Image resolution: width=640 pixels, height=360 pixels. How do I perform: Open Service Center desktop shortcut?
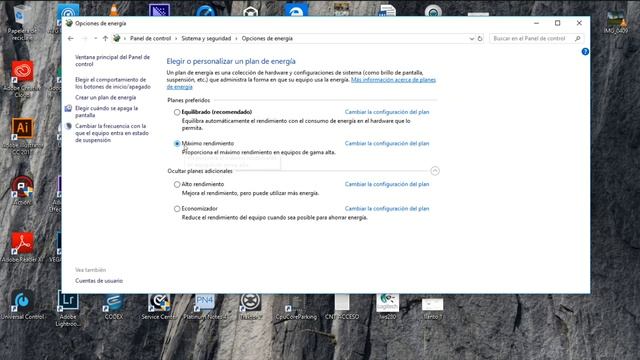click(x=159, y=306)
